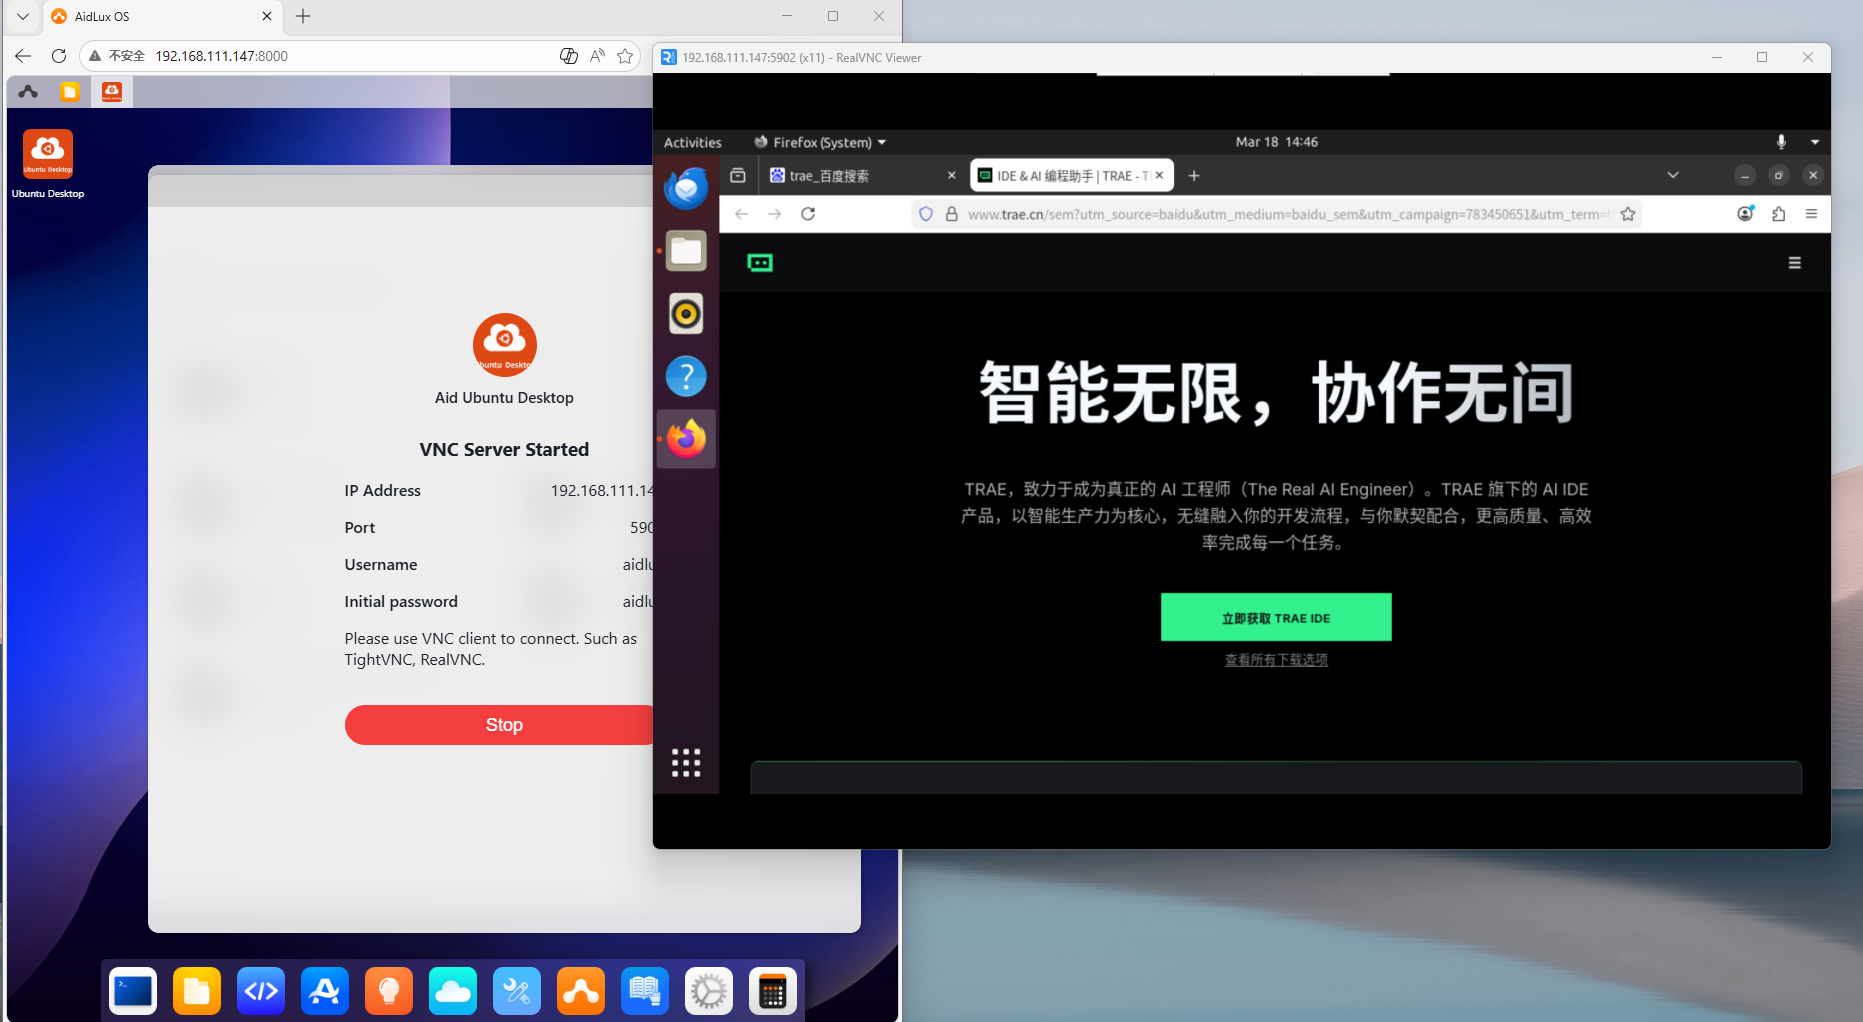Screen dimensions: 1863x1022
Task: Open the lightbulb app in the AidLux dock
Action: click(x=389, y=991)
